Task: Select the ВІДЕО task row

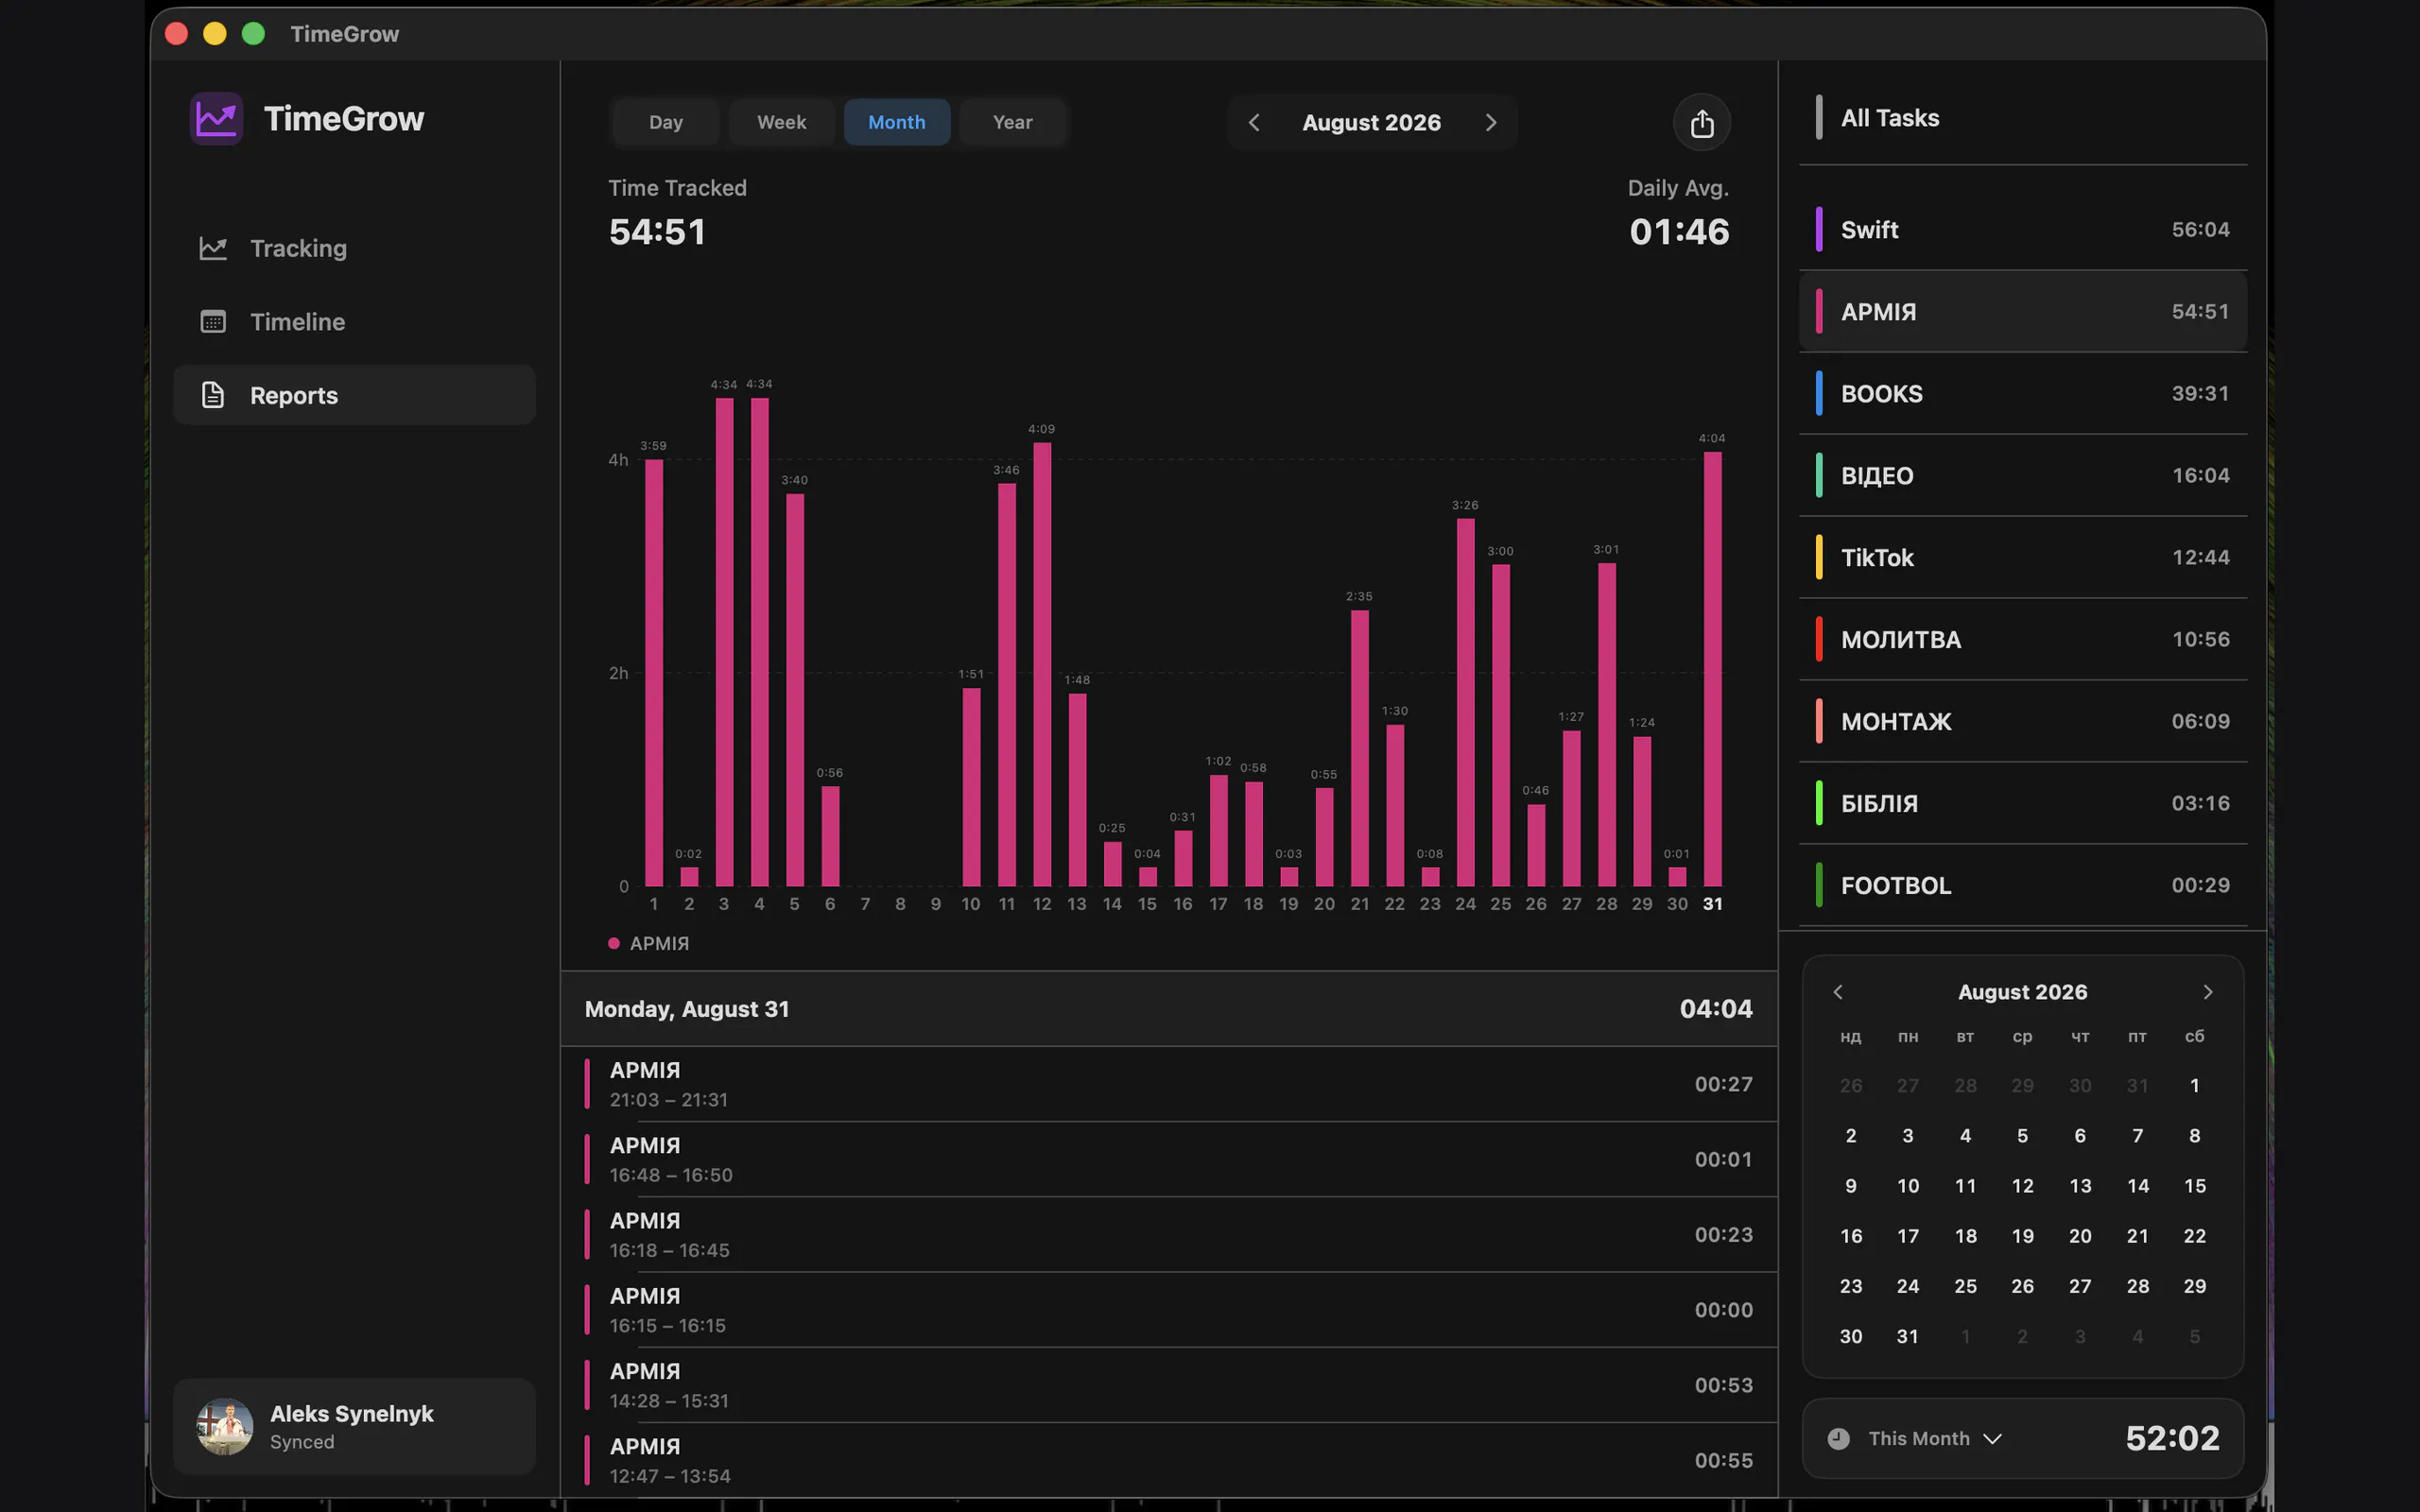Action: pyautogui.click(x=2022, y=475)
